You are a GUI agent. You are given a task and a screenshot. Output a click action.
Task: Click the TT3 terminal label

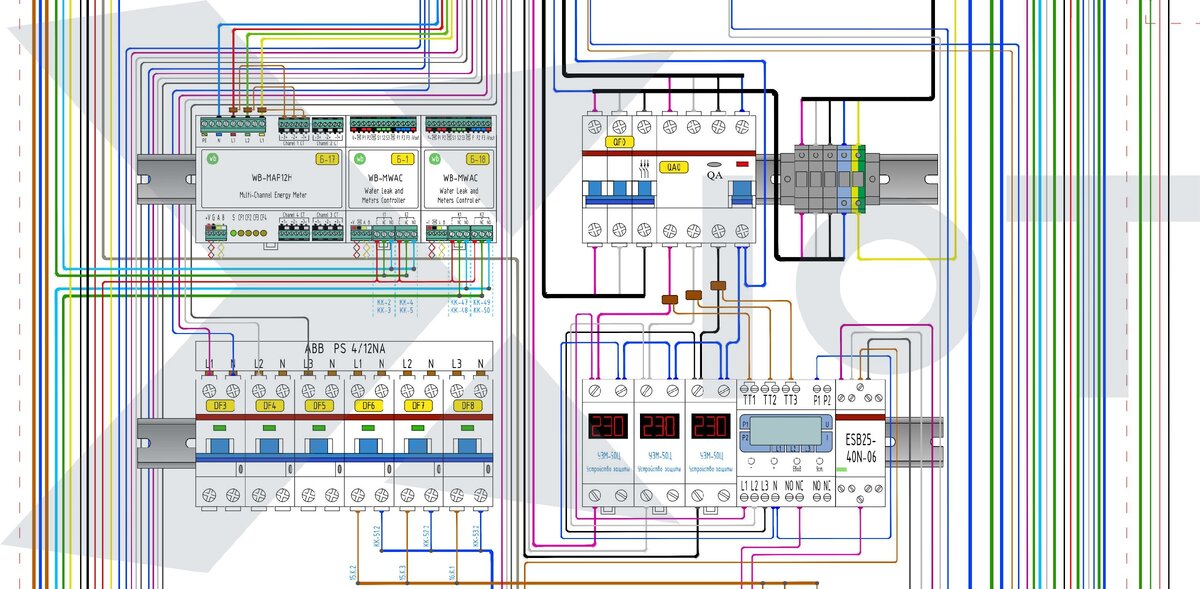coord(791,400)
